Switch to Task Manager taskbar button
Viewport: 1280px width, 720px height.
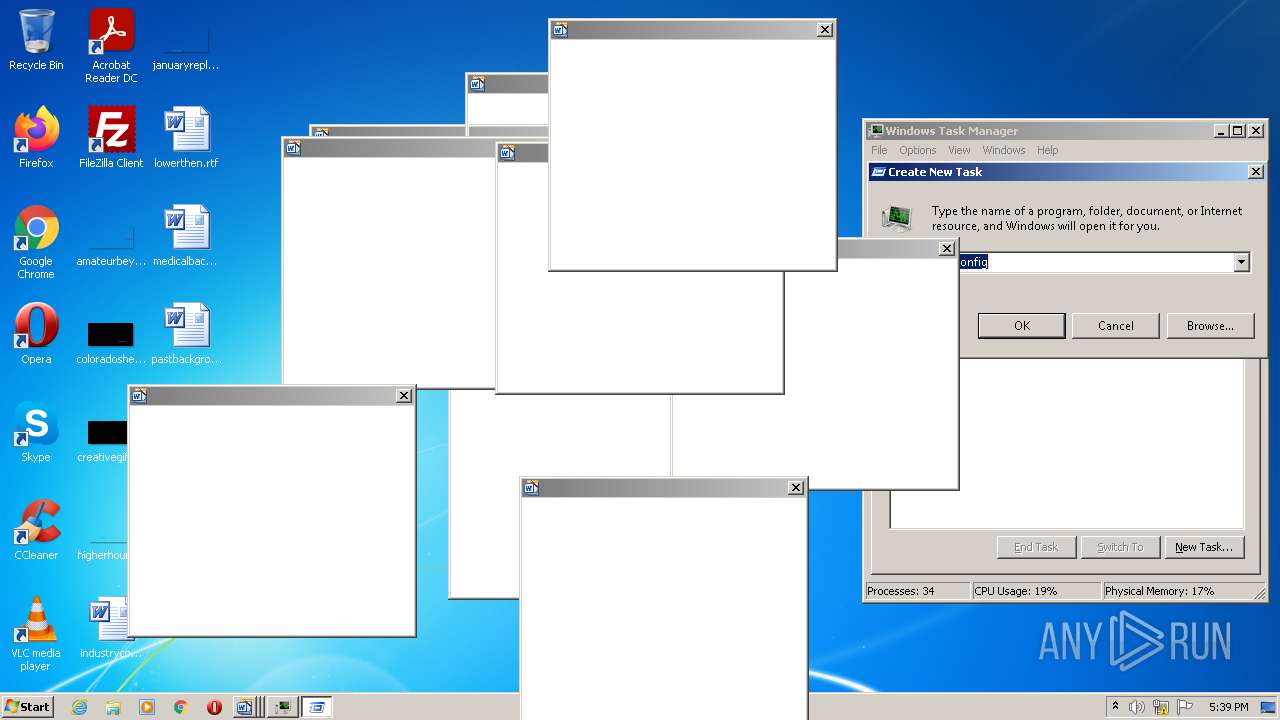click(282, 707)
